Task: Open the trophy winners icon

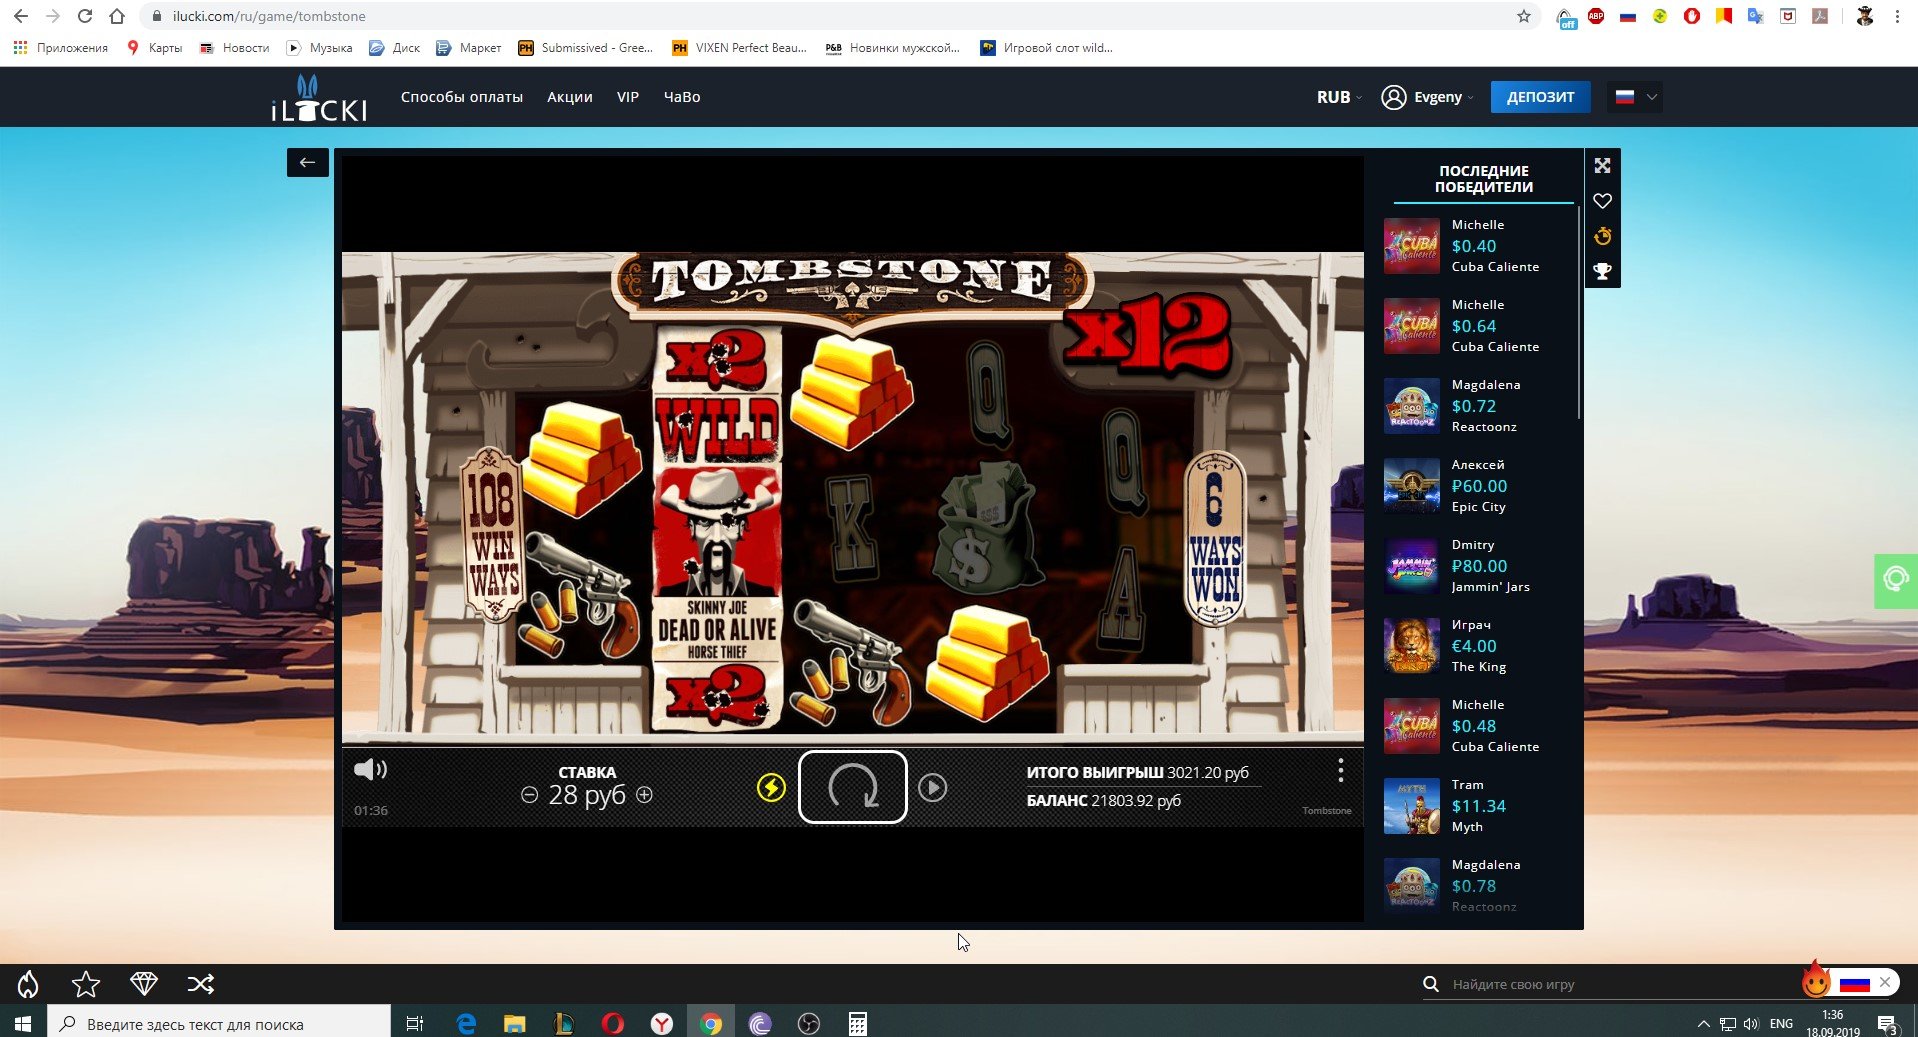Action: (x=1602, y=271)
